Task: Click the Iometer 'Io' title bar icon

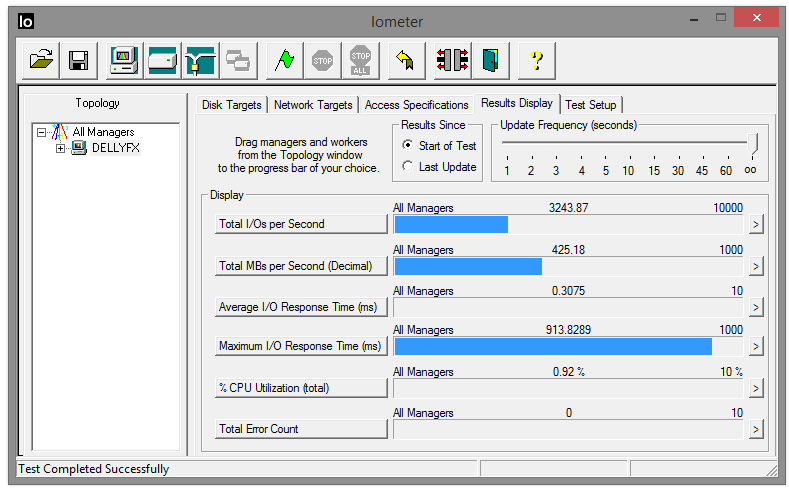Action: 26,21
